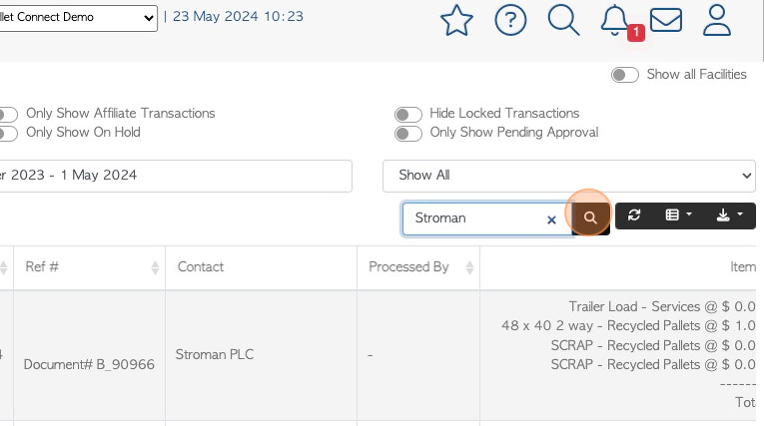The width and height of the screenshot is (764, 426).
Task: Open the Show All dropdown
Action: 569,175
